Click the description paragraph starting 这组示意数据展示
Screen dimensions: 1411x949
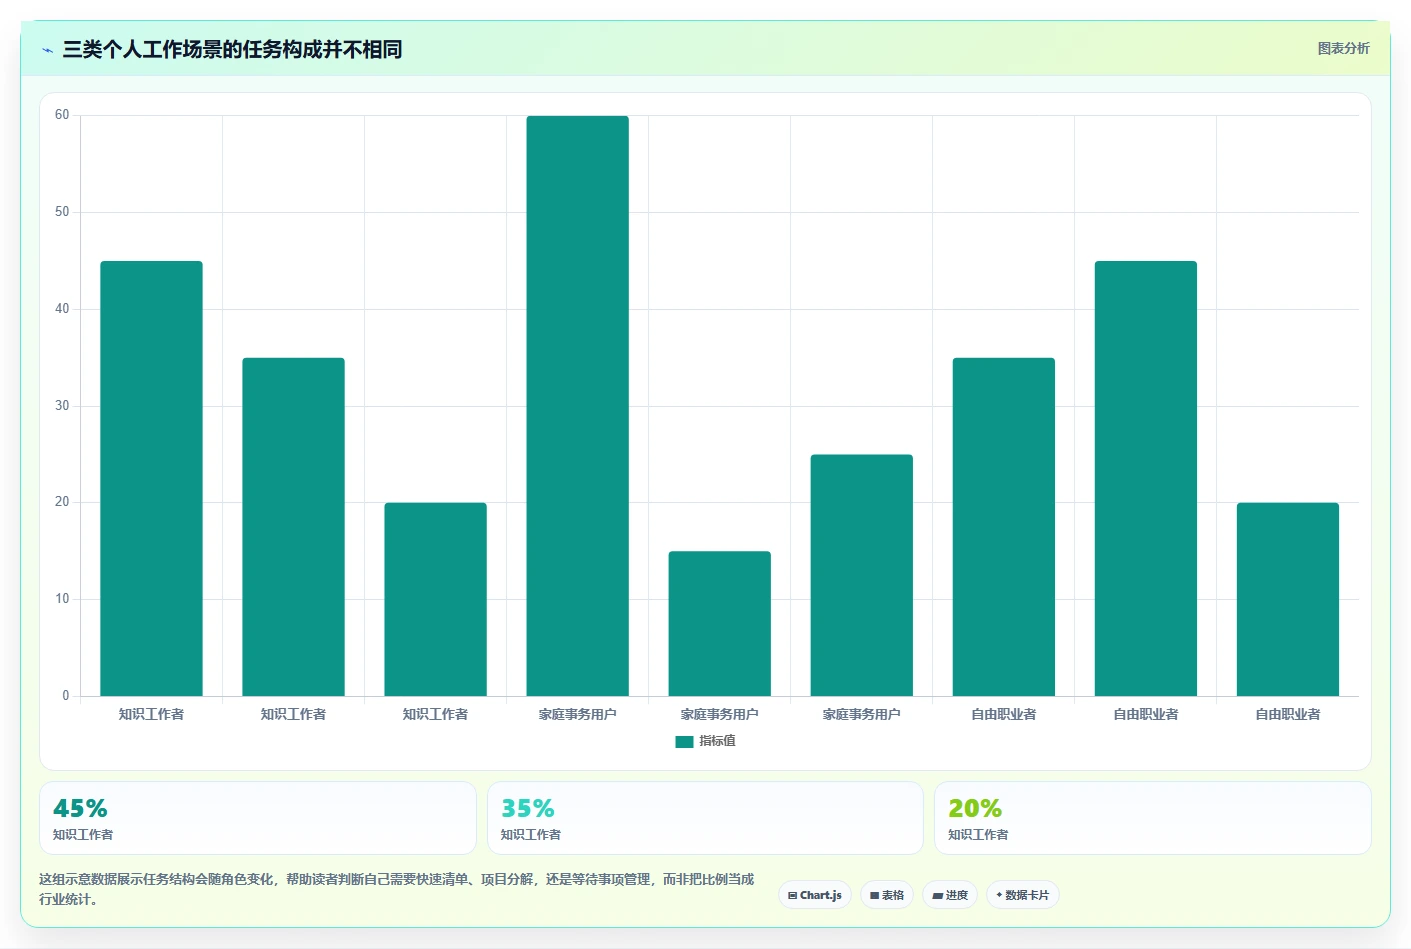[397, 889]
